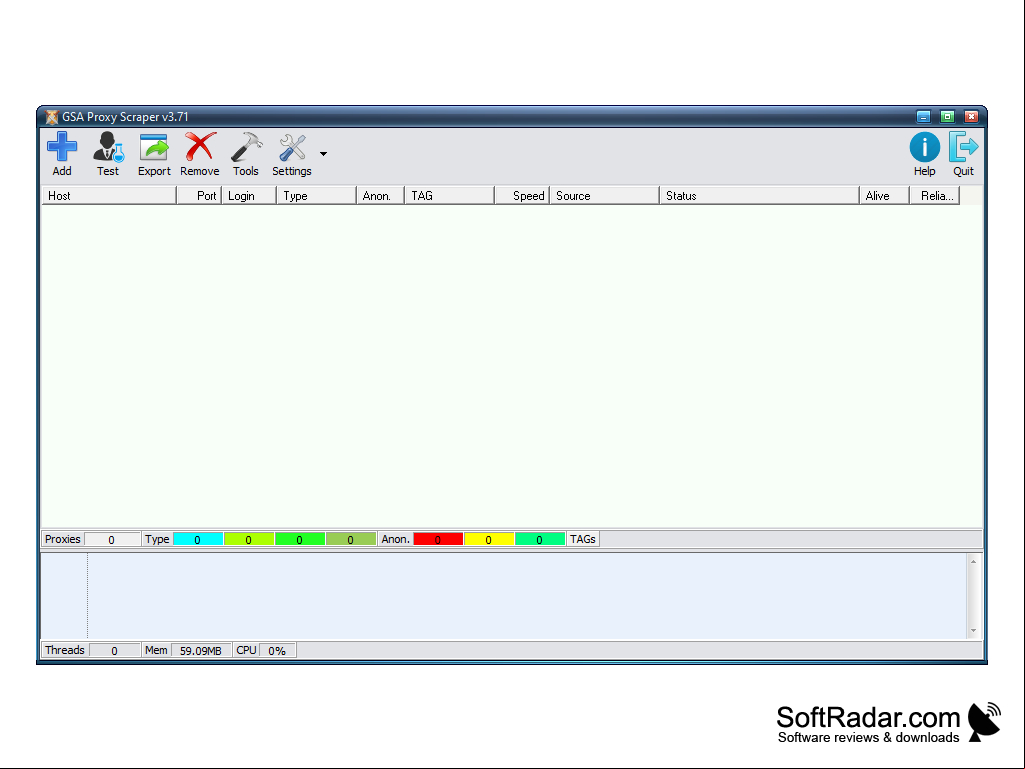Screen dimensions: 1025x769
Task: Click the GSA Proxy Scraper title icon
Action: coord(52,117)
